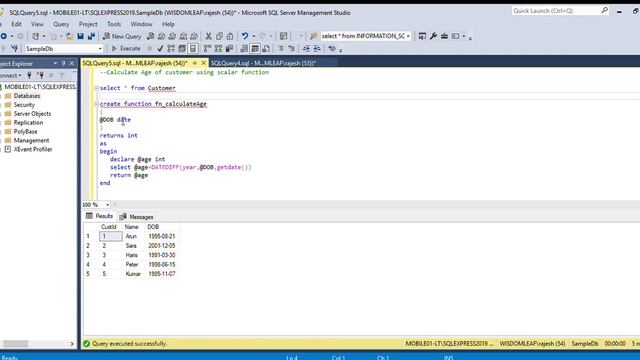Click the Connect Object Explorer plug icon

point(29,75)
